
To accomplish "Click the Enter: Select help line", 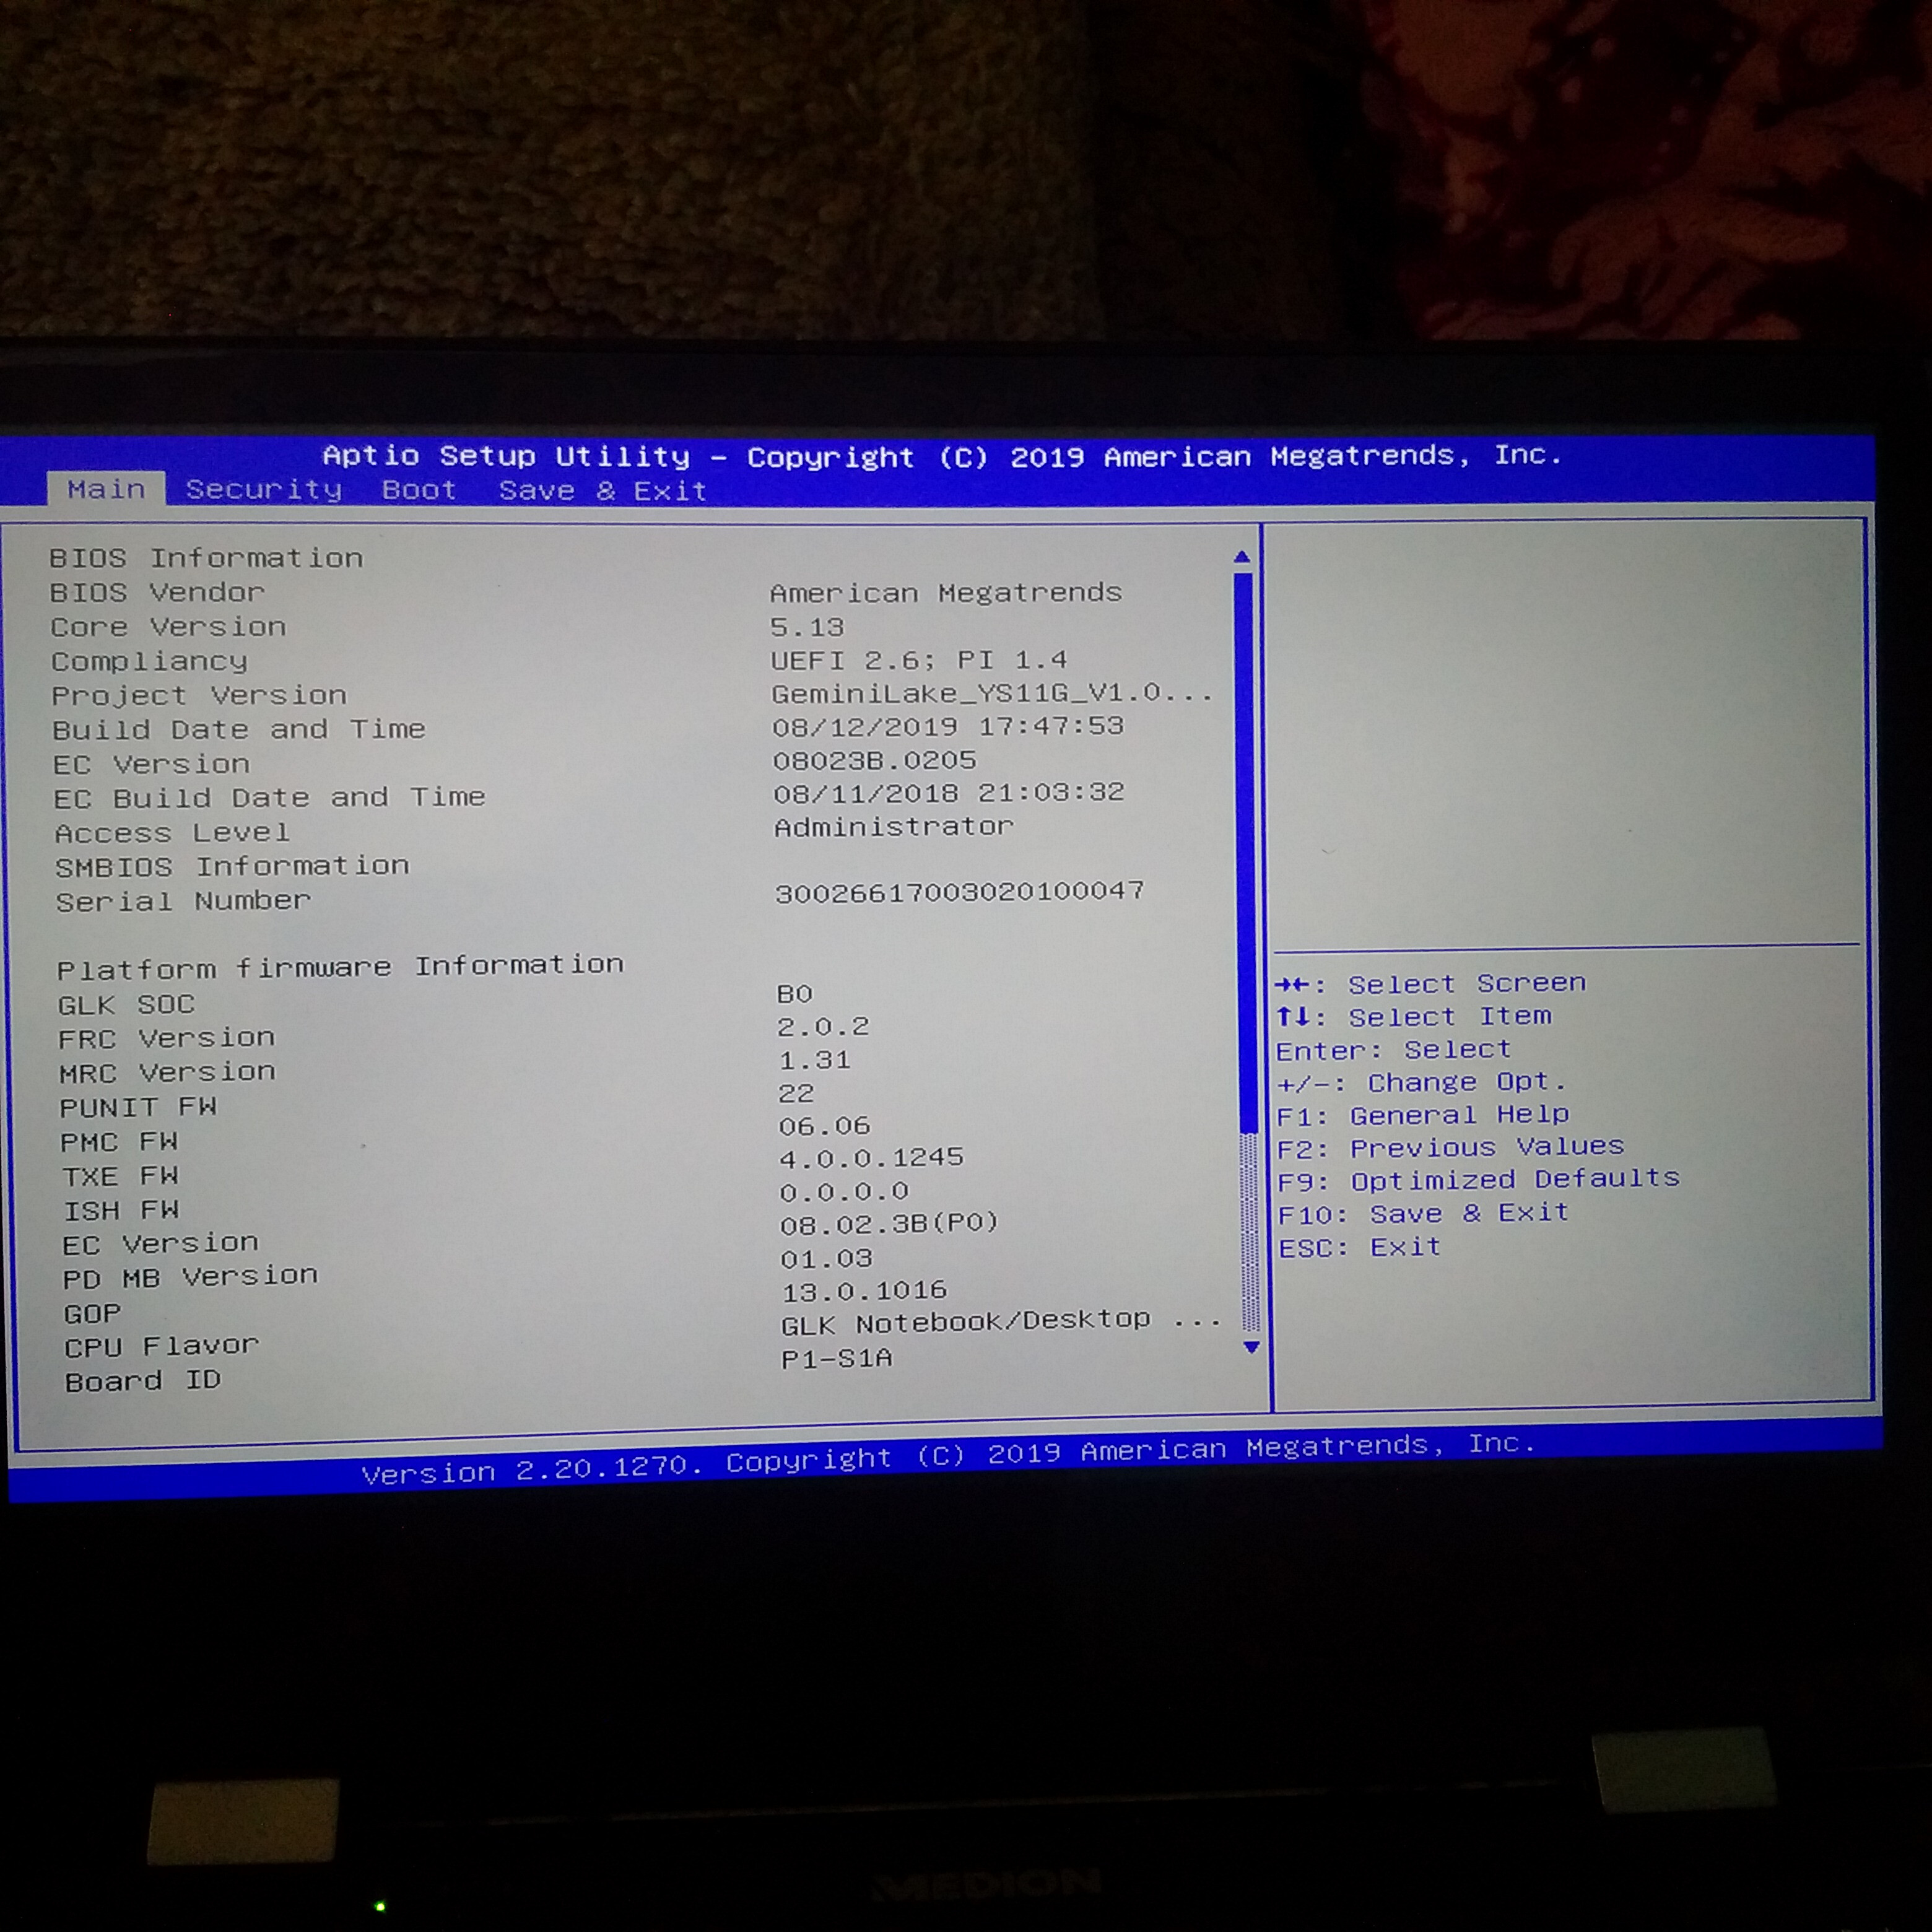I will (1393, 1050).
